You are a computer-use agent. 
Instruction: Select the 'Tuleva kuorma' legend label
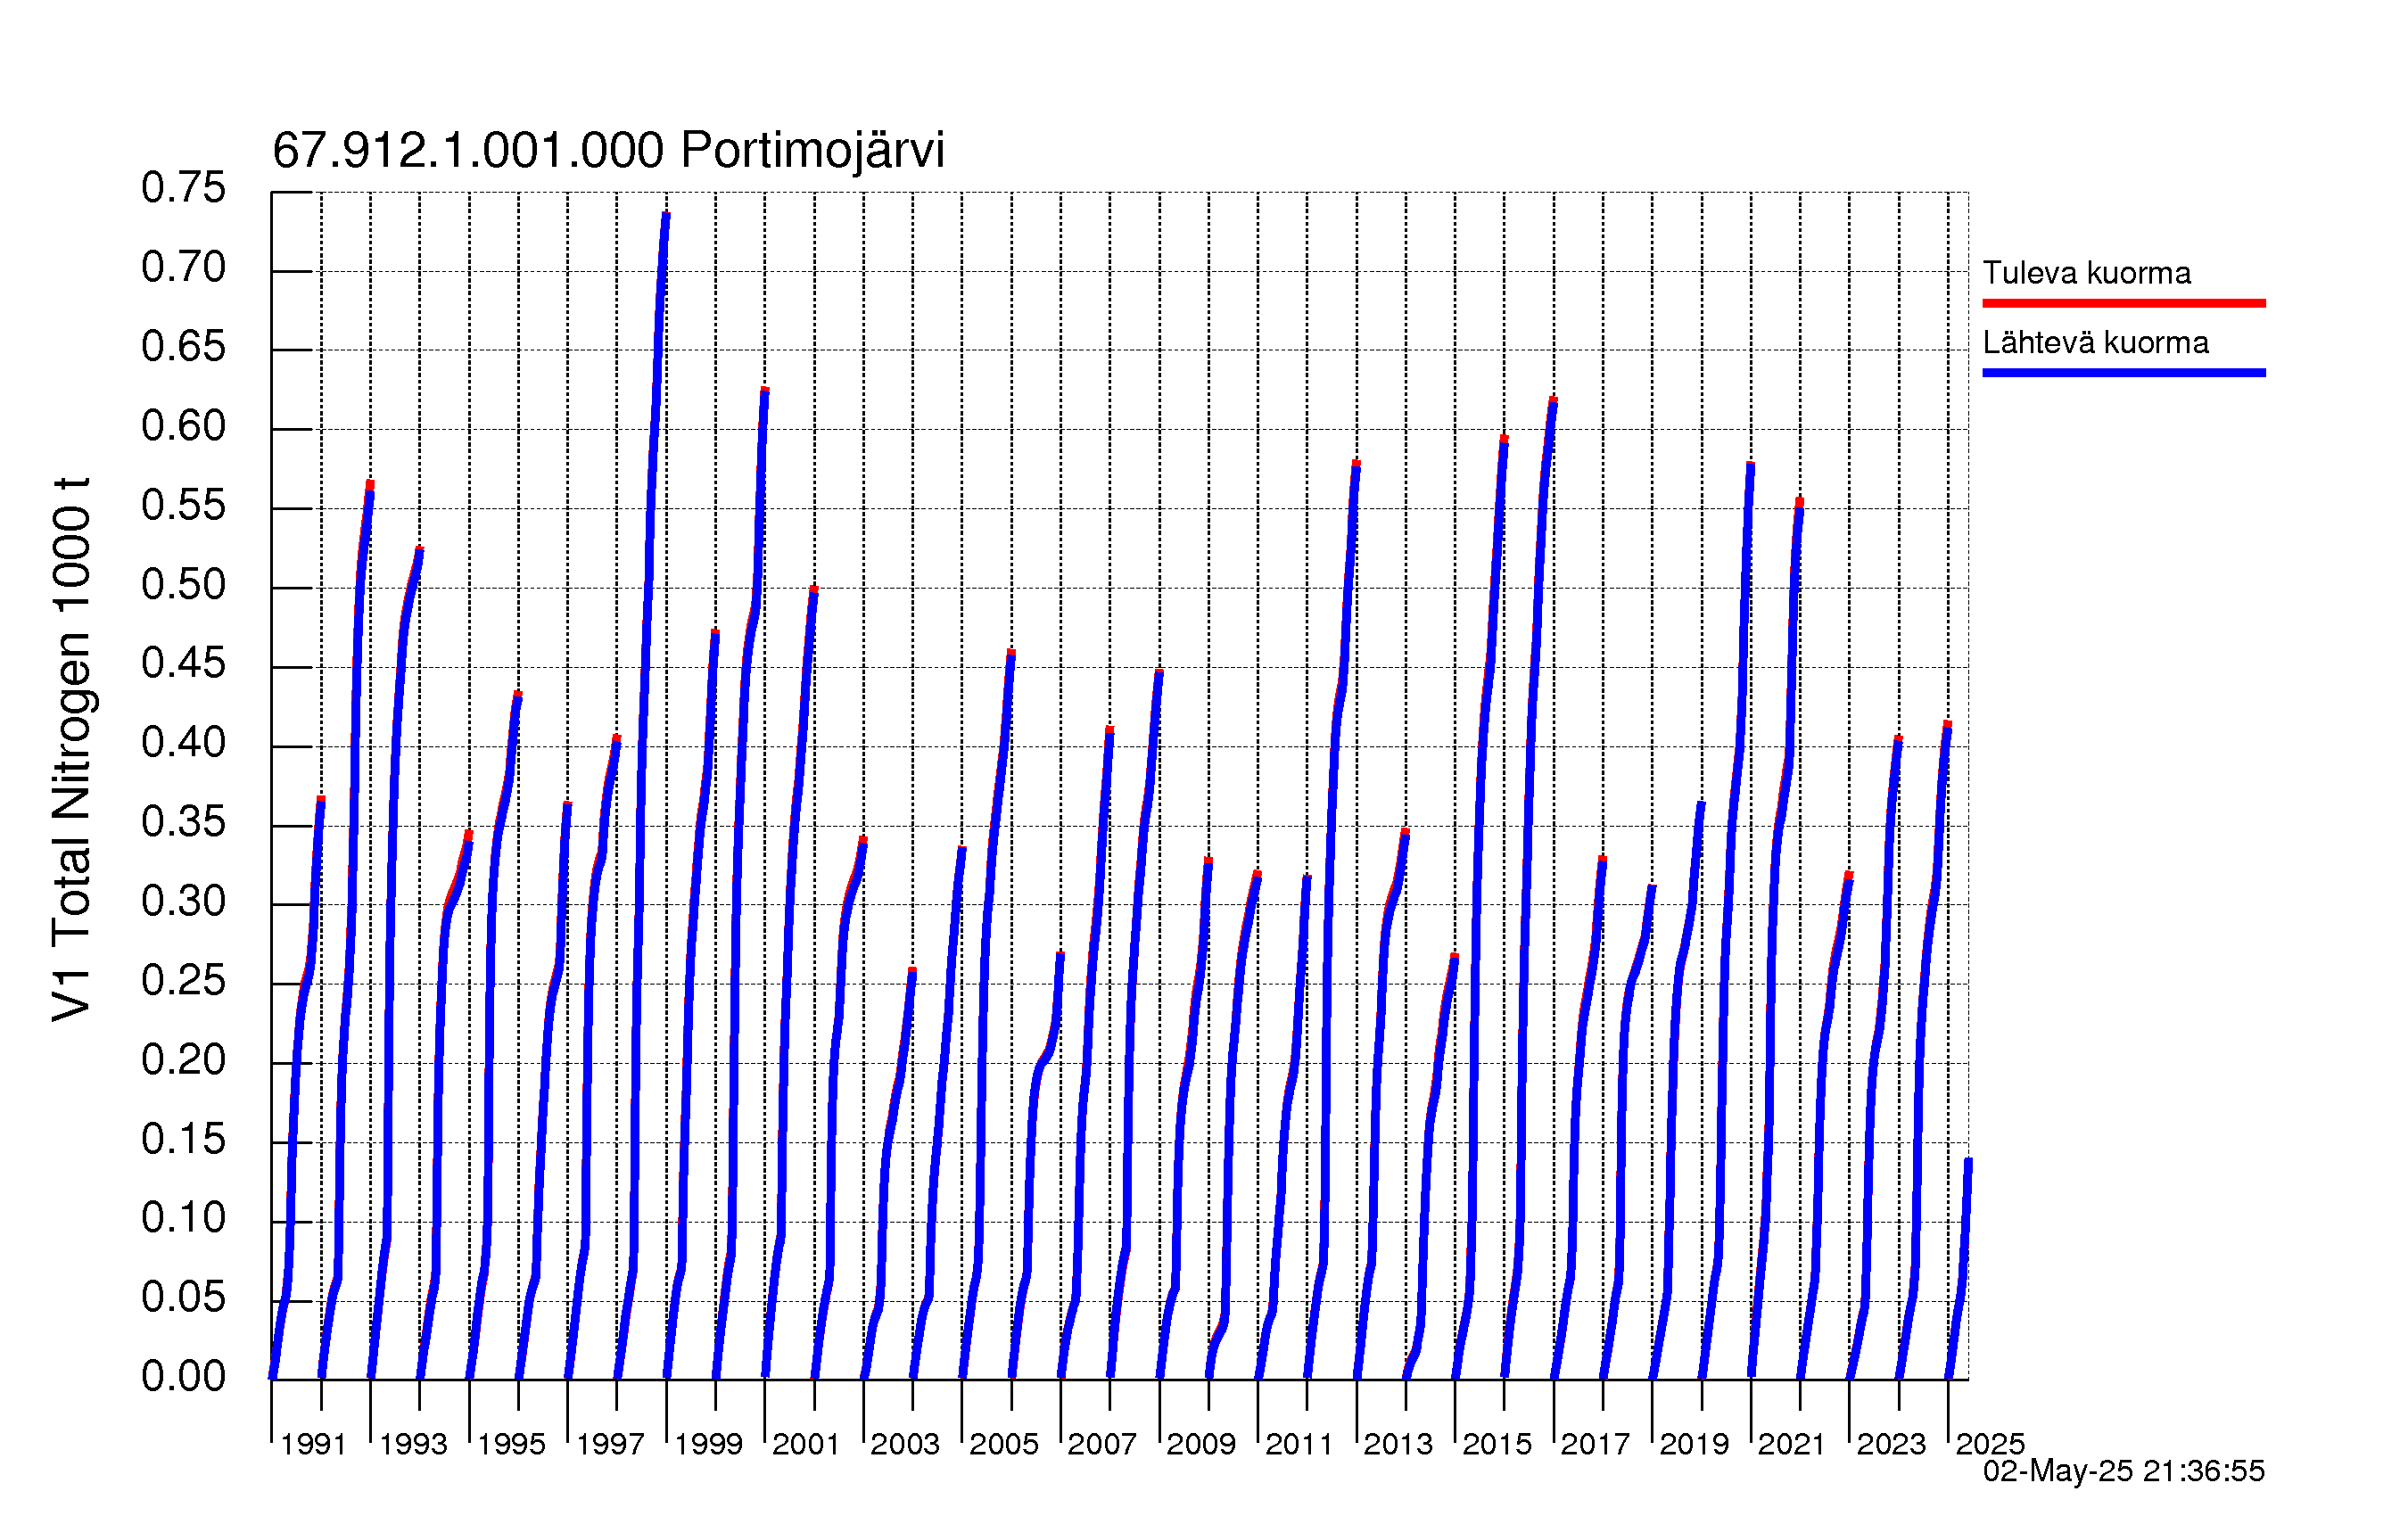(x=2086, y=273)
